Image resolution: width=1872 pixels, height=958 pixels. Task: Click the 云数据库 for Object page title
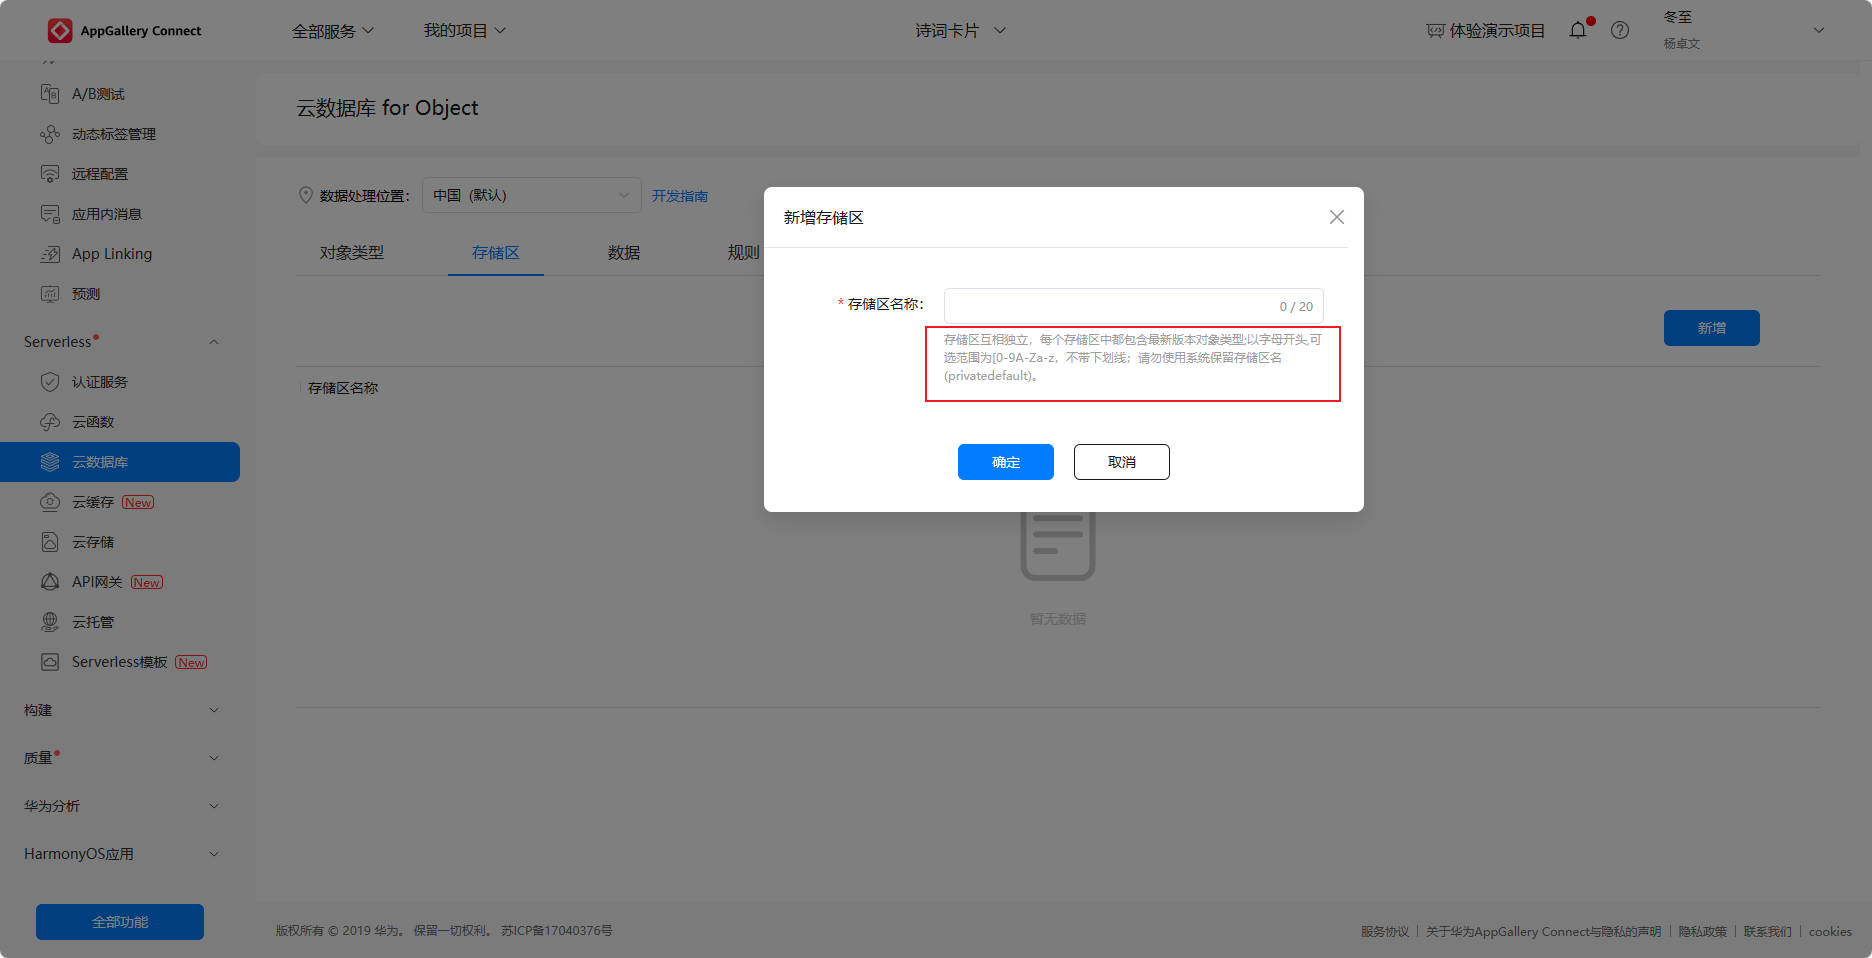(x=387, y=108)
